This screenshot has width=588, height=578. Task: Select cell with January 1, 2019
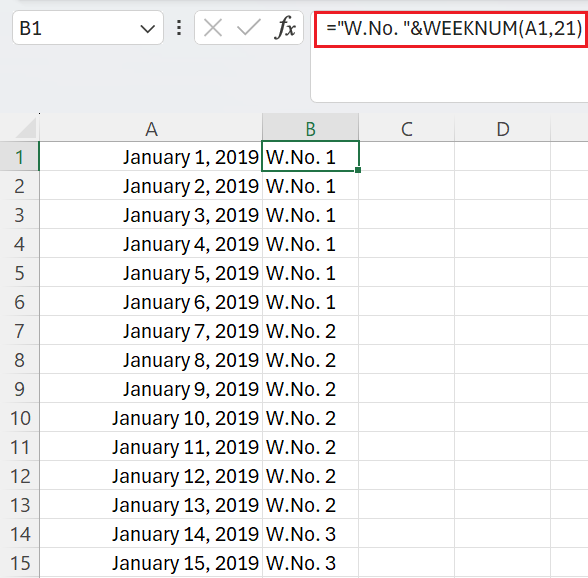click(x=151, y=156)
